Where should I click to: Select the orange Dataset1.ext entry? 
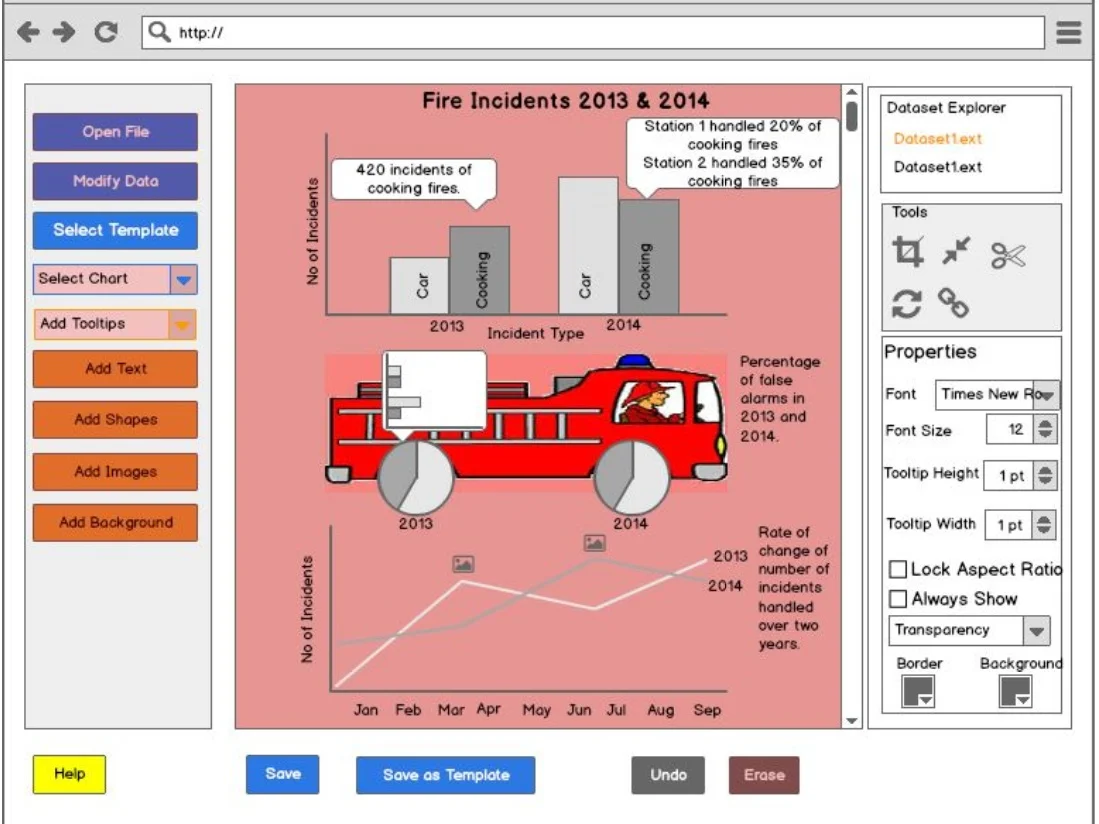coord(938,139)
